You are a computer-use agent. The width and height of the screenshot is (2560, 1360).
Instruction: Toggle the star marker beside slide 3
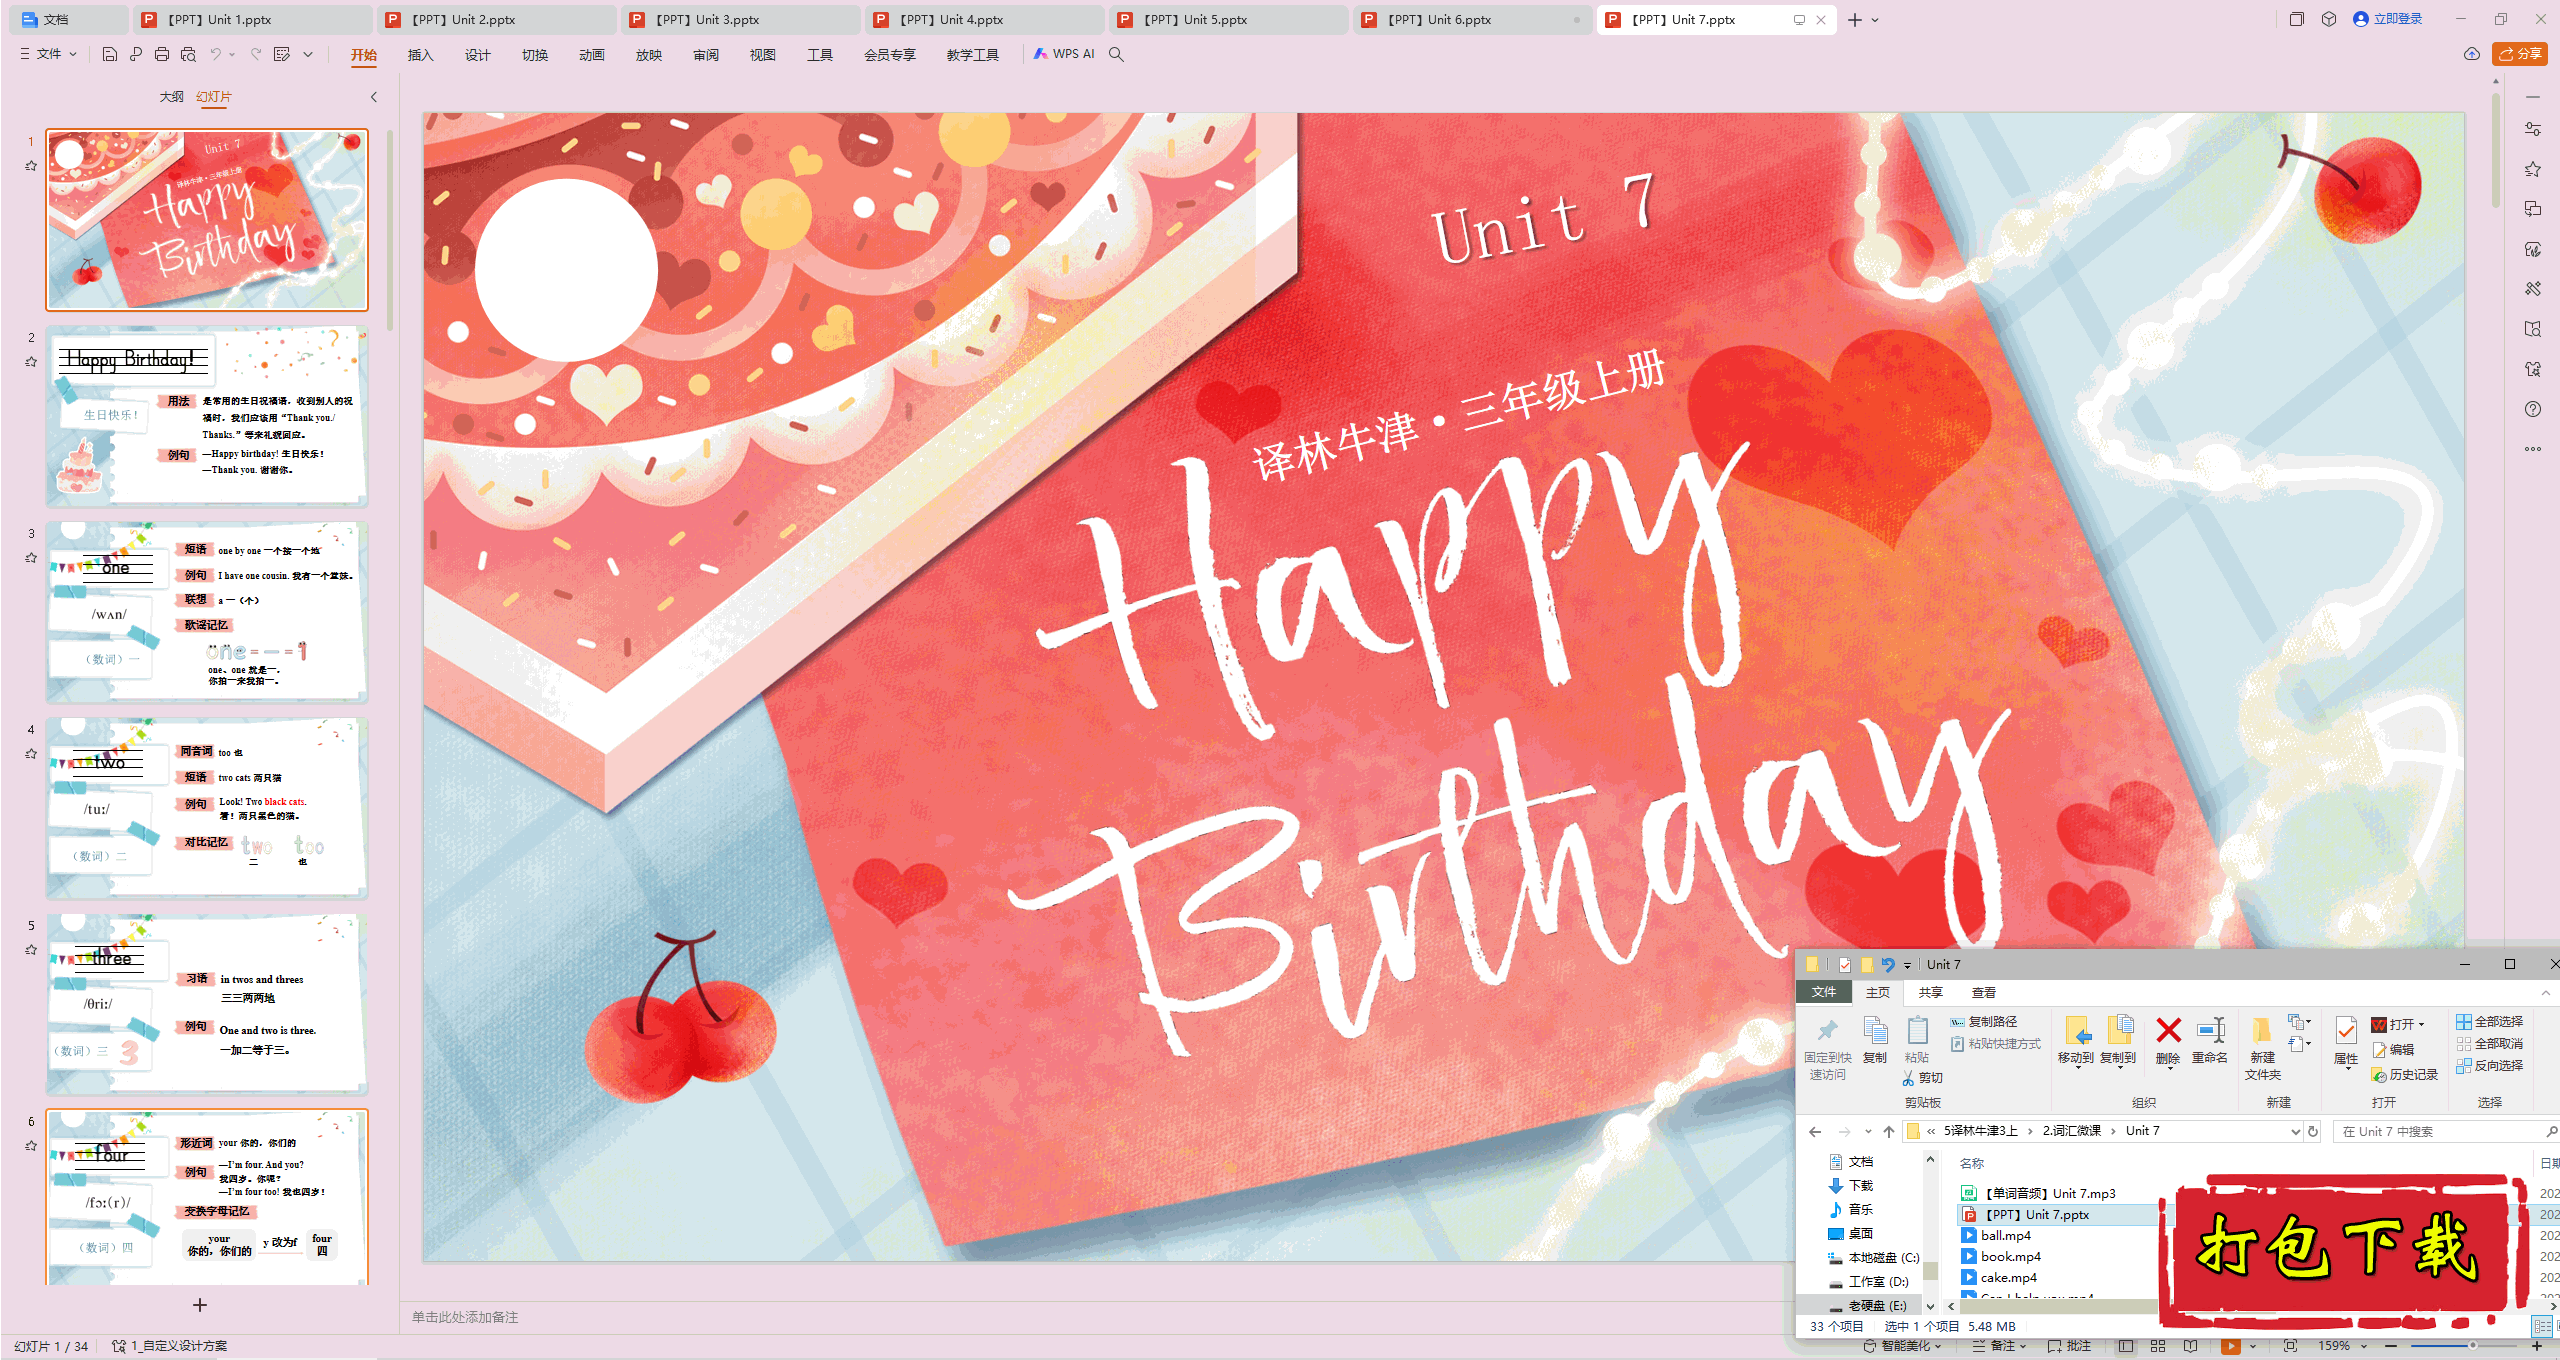(31, 558)
